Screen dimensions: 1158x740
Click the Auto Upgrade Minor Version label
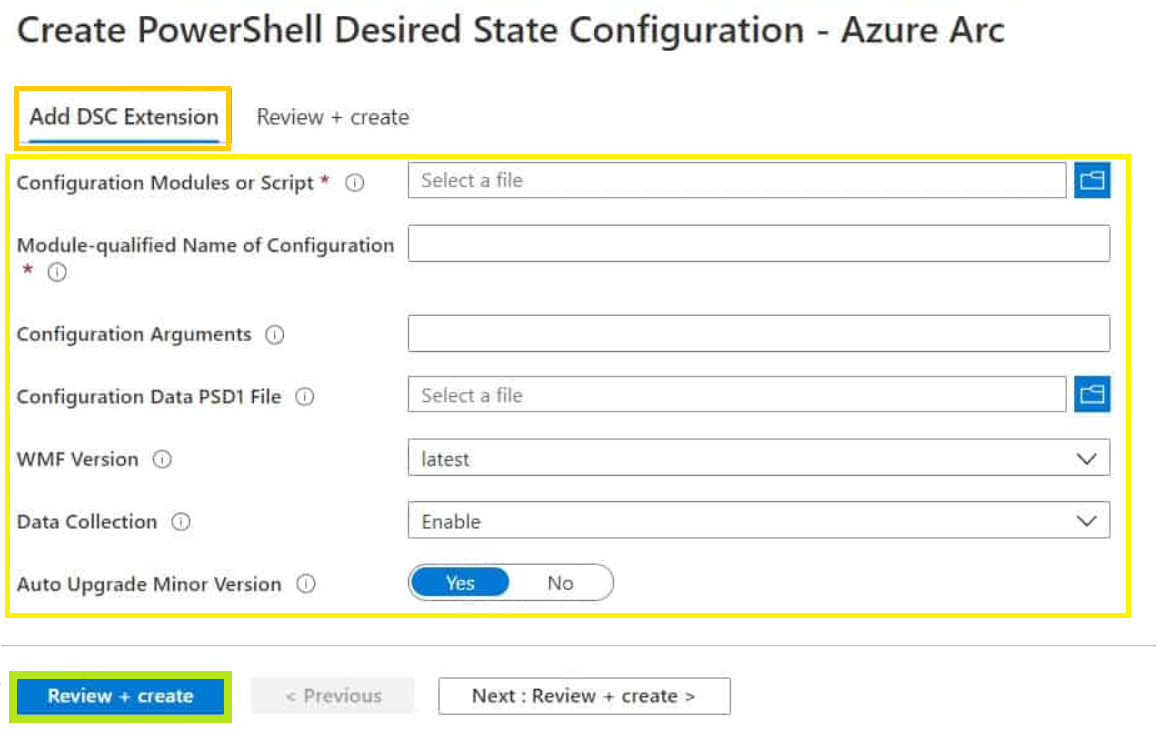149,584
